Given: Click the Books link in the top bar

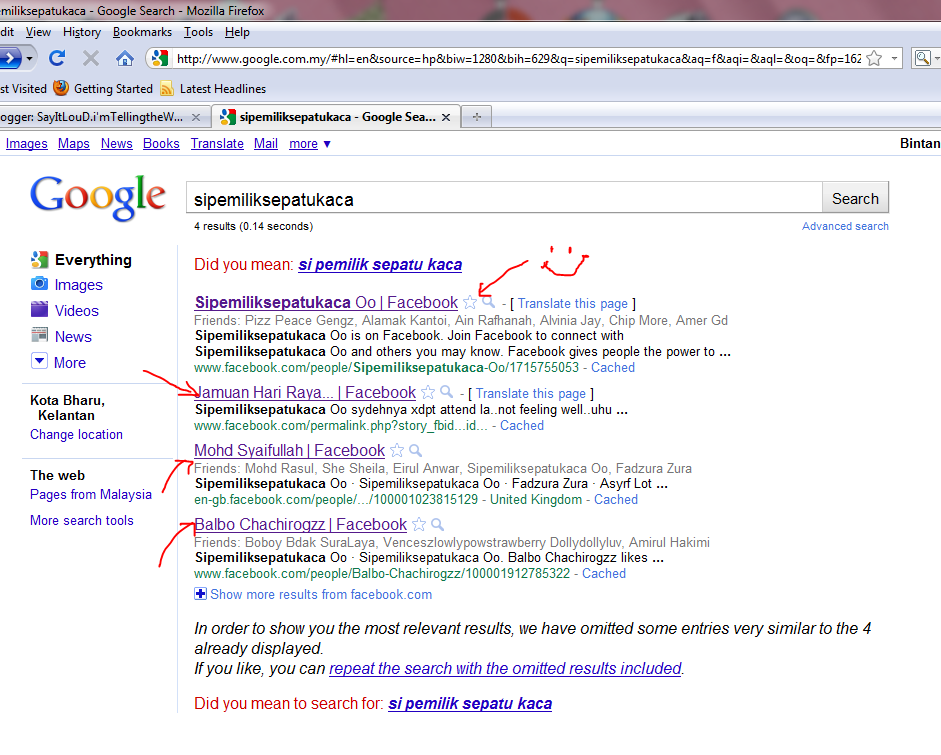Looking at the screenshot, I should click(x=161, y=143).
